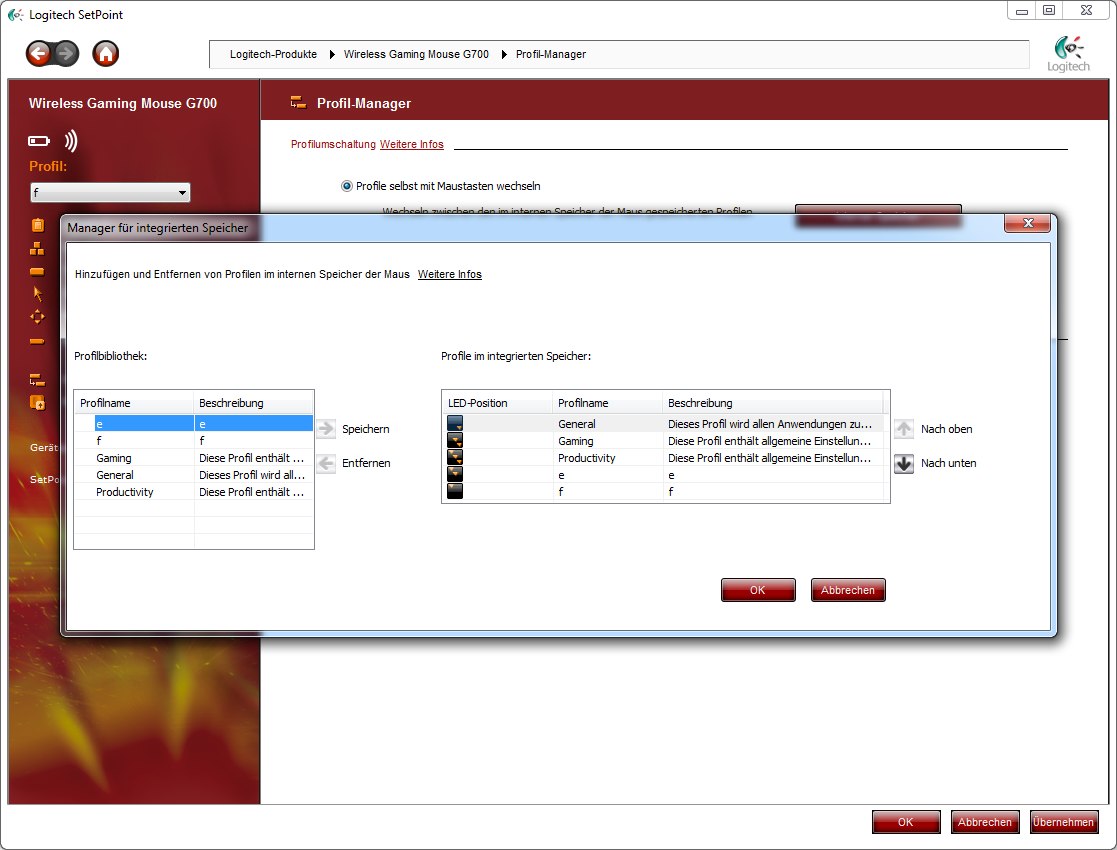Select 'Profile selbst mit Maustasten wechseln' radio button
The height and width of the screenshot is (850, 1117).
tap(347, 186)
